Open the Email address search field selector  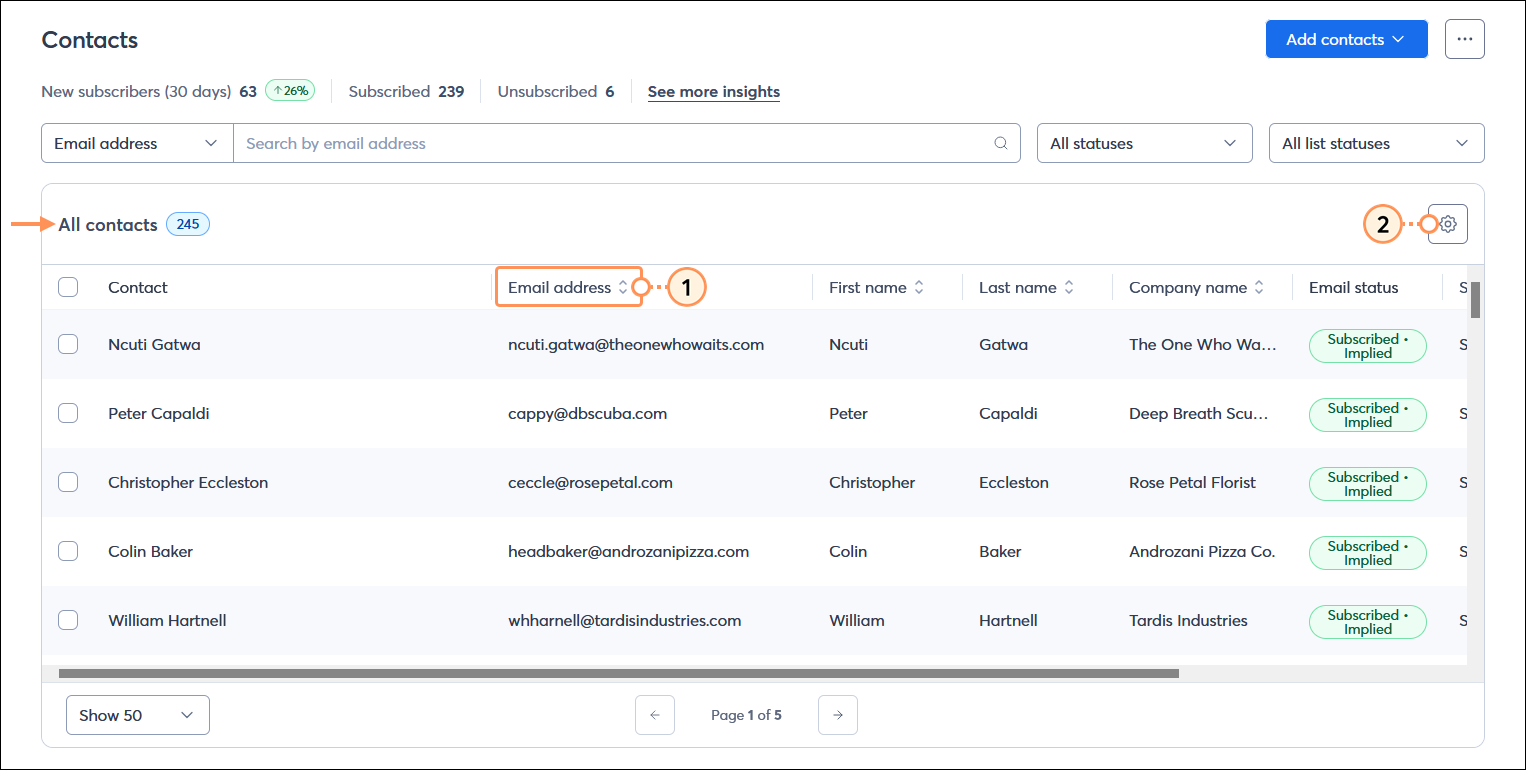point(136,143)
